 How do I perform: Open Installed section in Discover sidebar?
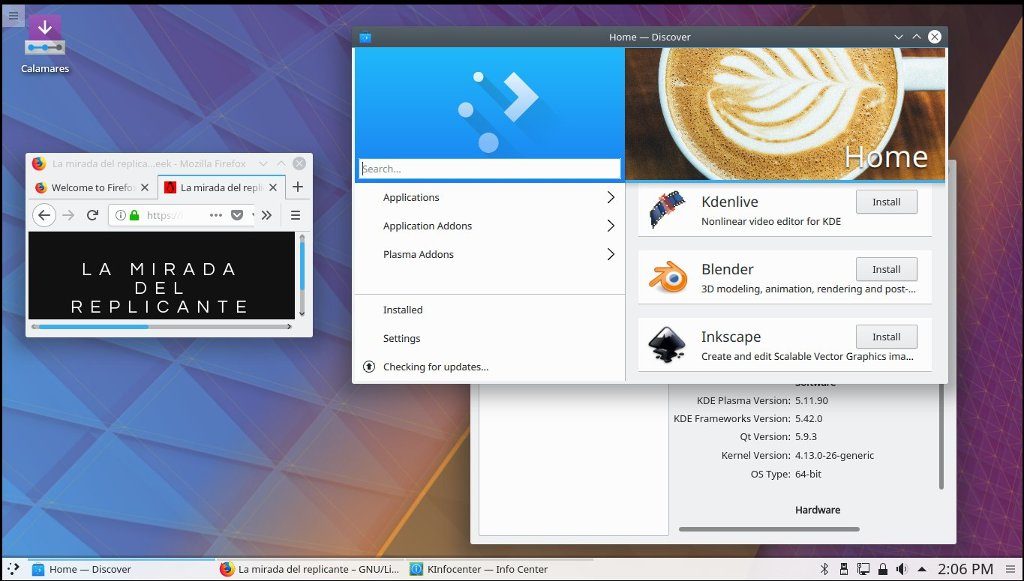click(x=403, y=310)
